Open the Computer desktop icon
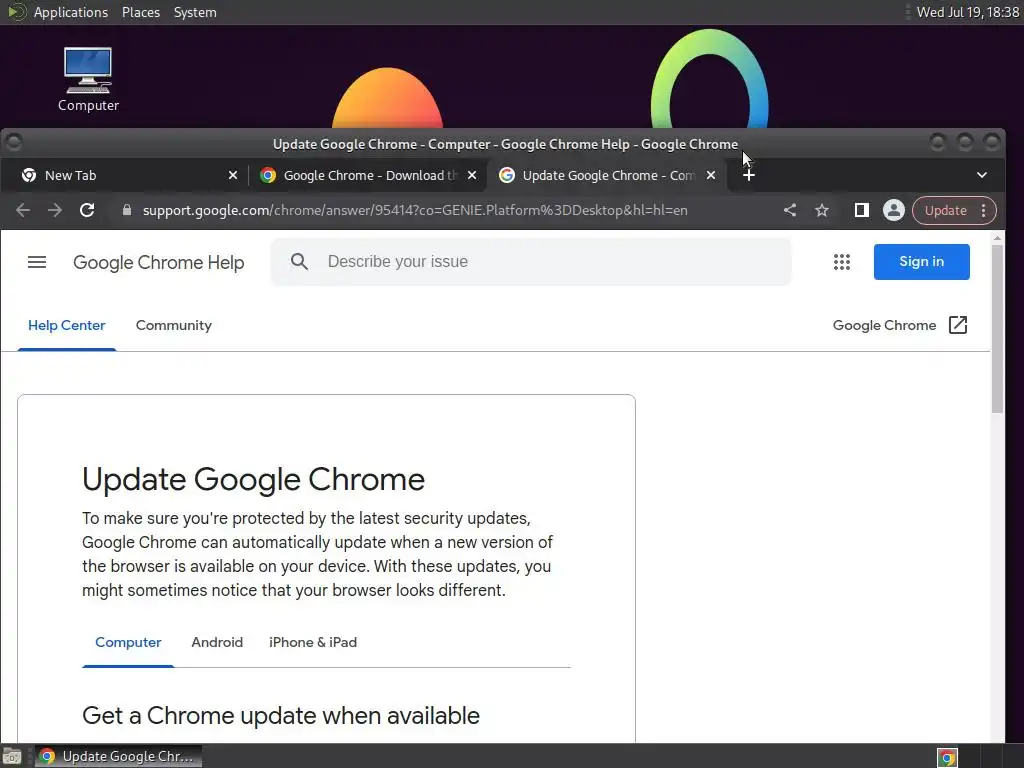This screenshot has height=768, width=1024. [88, 80]
